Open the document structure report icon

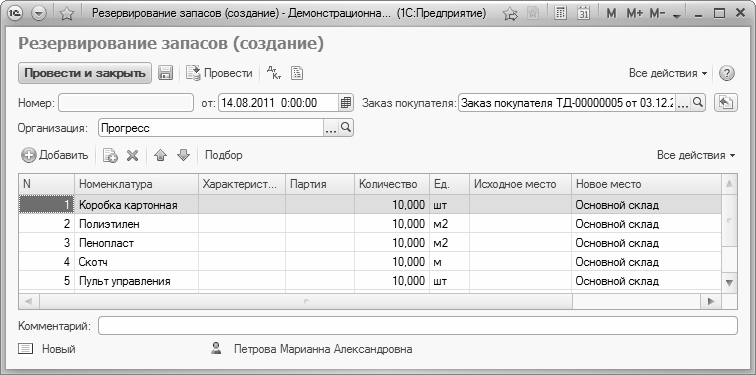[297, 73]
